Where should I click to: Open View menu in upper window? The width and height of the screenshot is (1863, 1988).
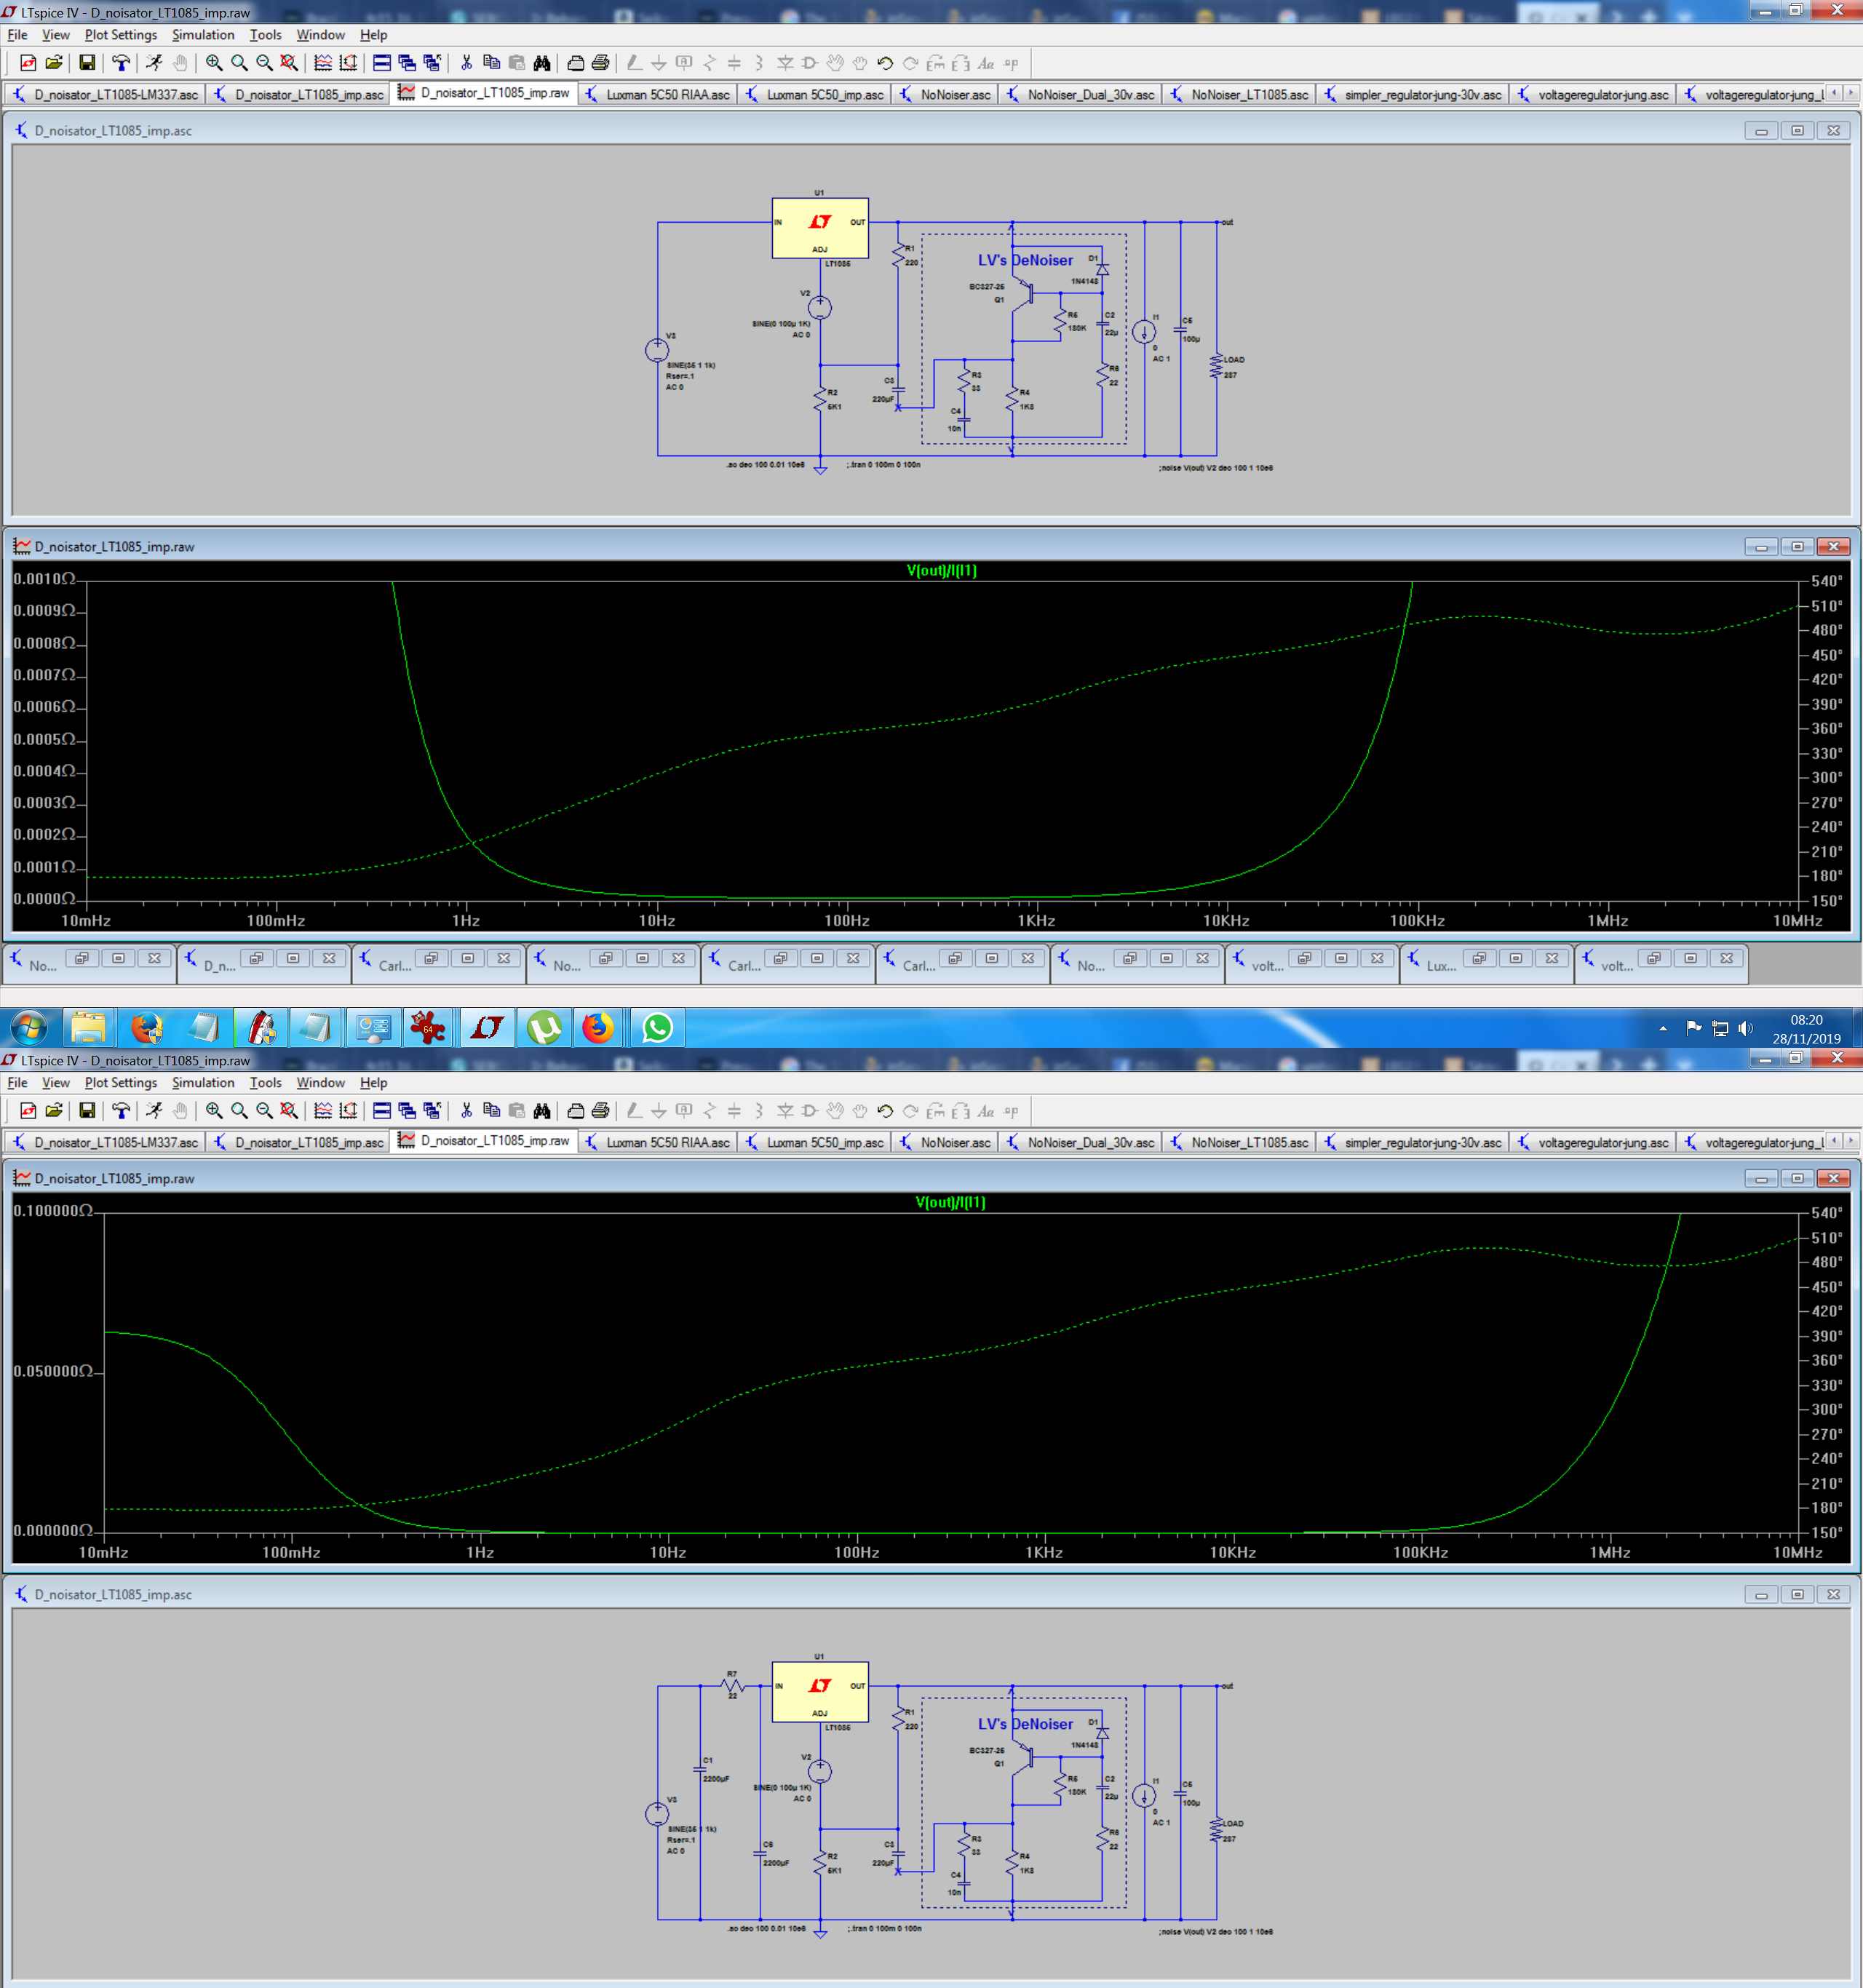[56, 35]
